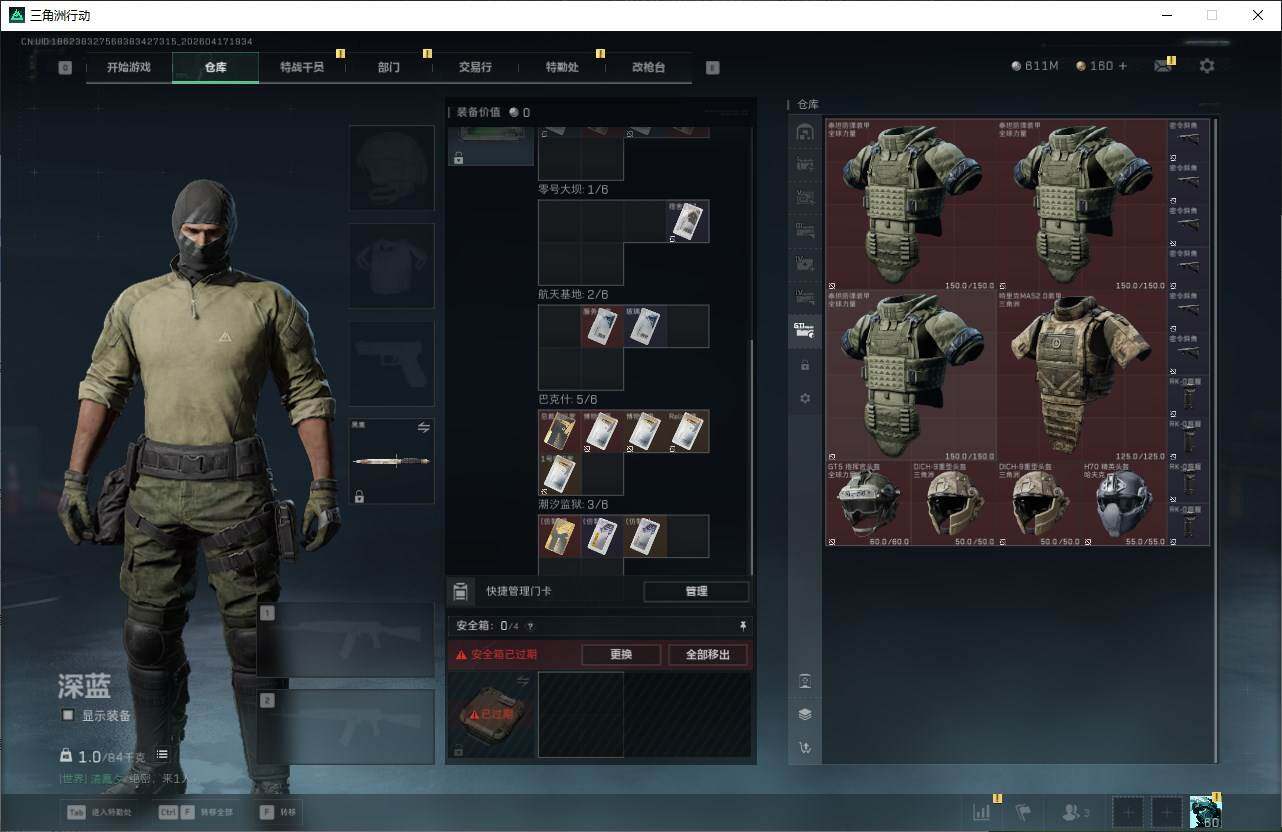Open the settings gear in top bar
Image resolution: width=1282 pixels, height=832 pixels.
point(1207,66)
